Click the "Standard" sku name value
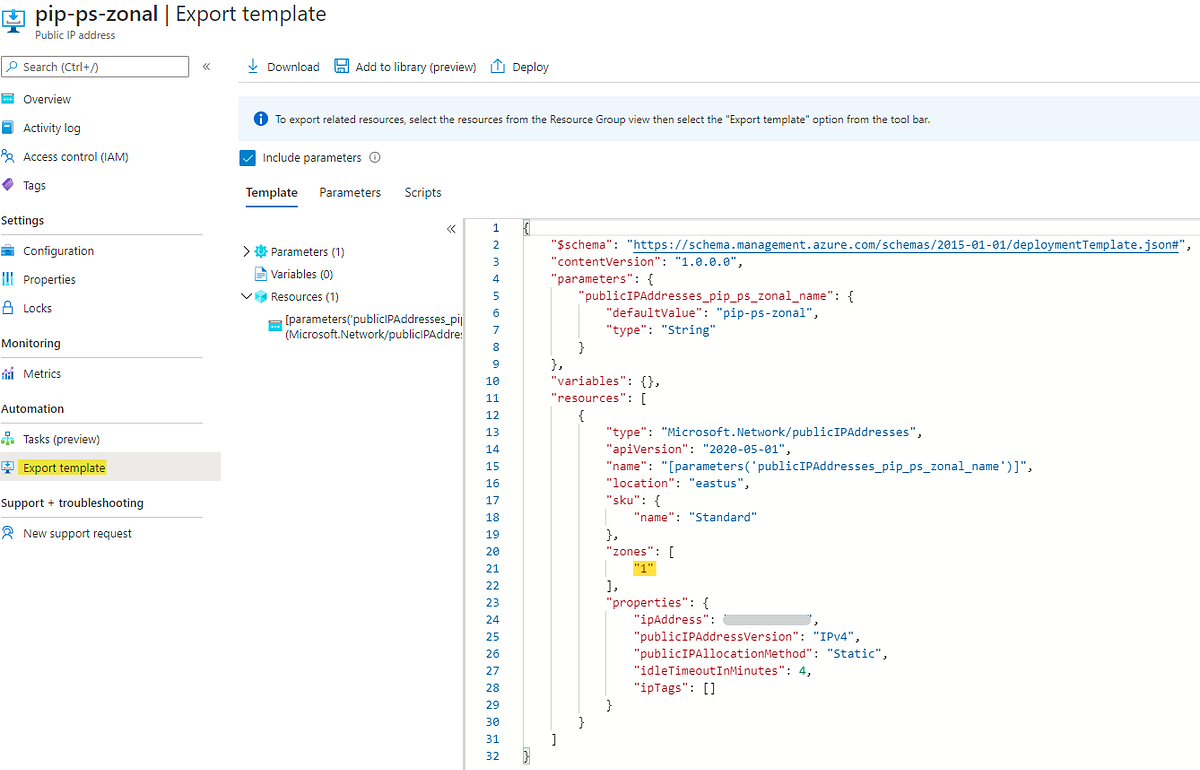Image resolution: width=1200 pixels, height=770 pixels. [x=725, y=517]
